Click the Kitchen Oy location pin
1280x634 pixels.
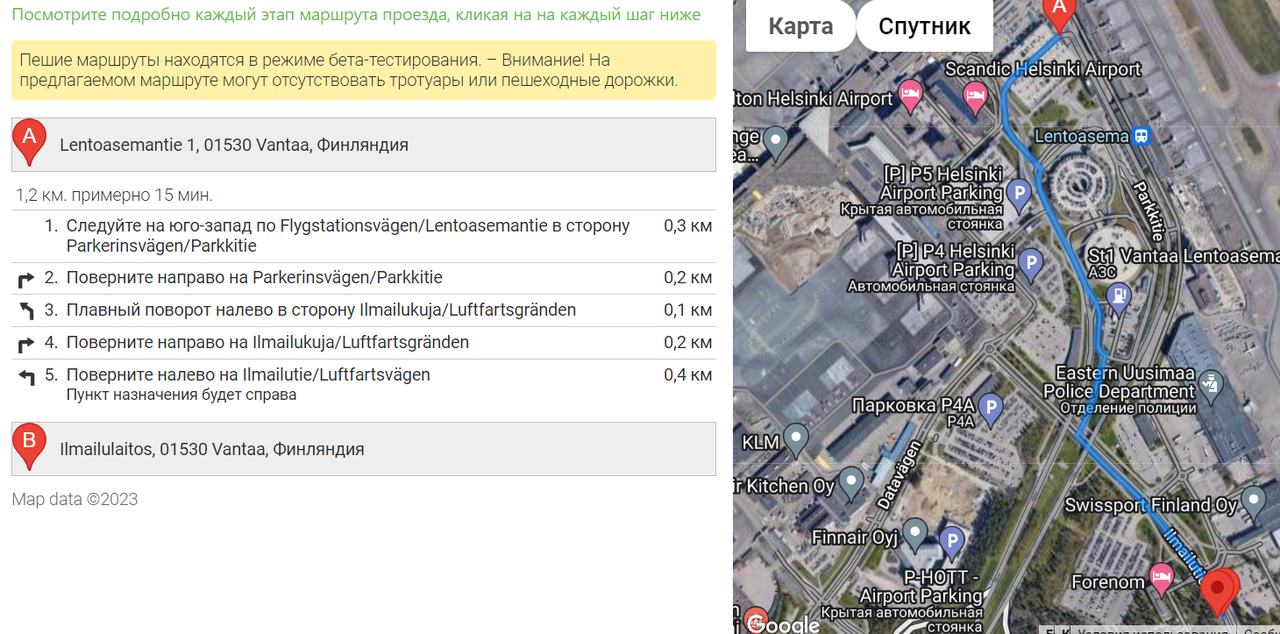pos(851,483)
